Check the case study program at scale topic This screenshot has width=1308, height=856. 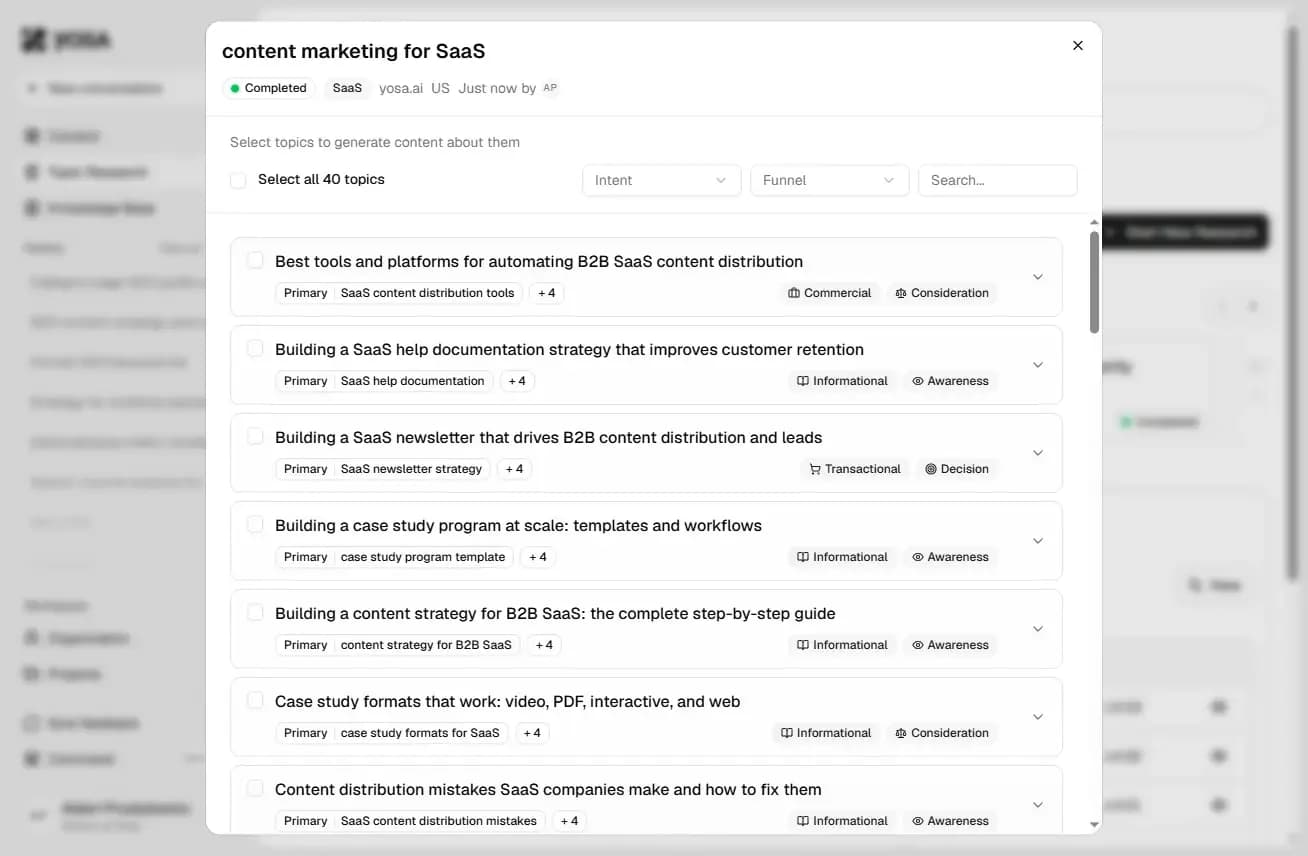(x=255, y=524)
